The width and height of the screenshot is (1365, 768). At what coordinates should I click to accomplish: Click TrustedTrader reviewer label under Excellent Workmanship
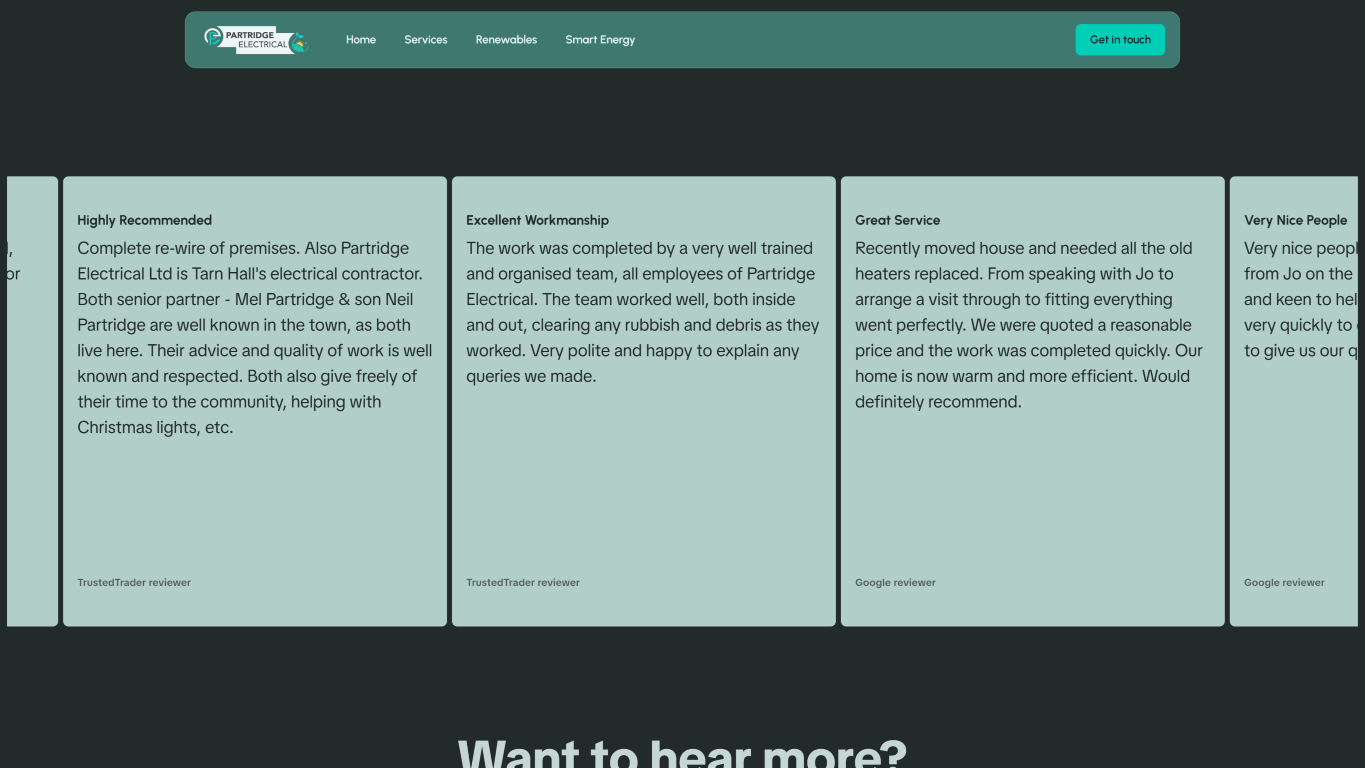point(523,582)
